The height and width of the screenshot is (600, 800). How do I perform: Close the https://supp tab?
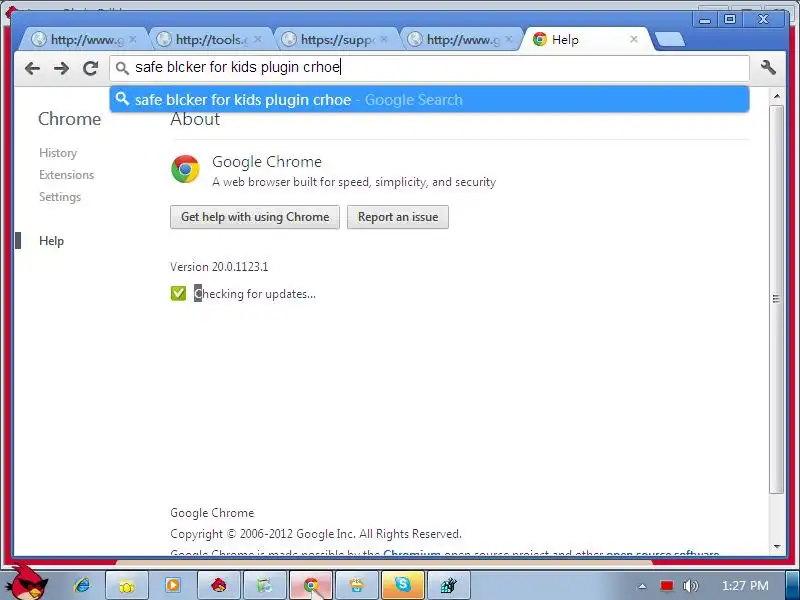pos(384,39)
